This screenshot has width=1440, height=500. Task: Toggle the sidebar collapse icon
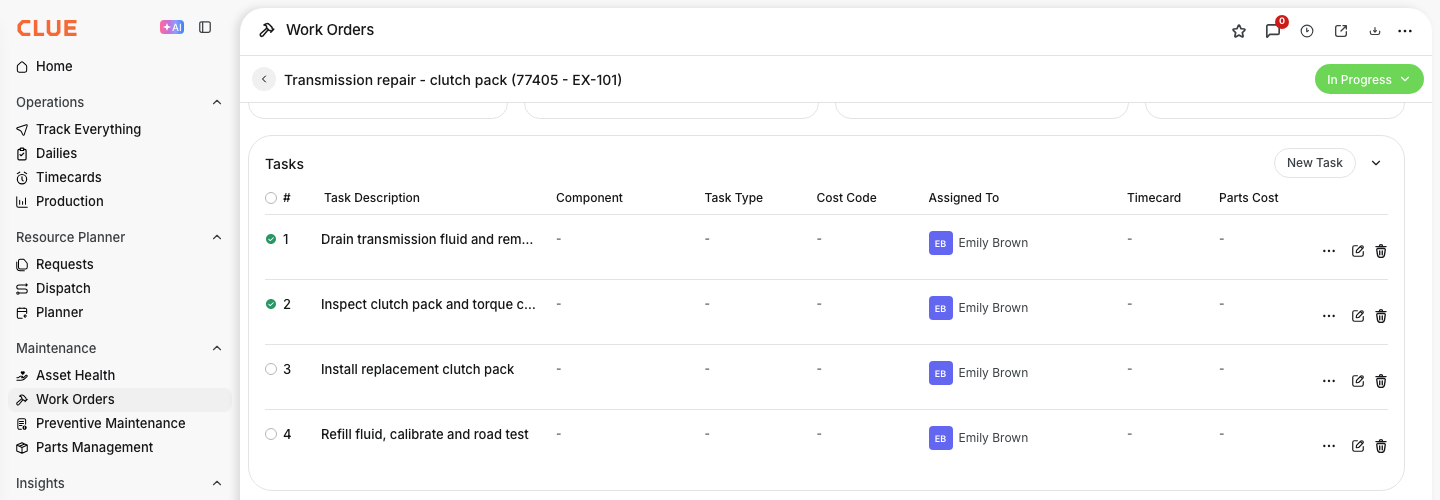[x=205, y=28]
